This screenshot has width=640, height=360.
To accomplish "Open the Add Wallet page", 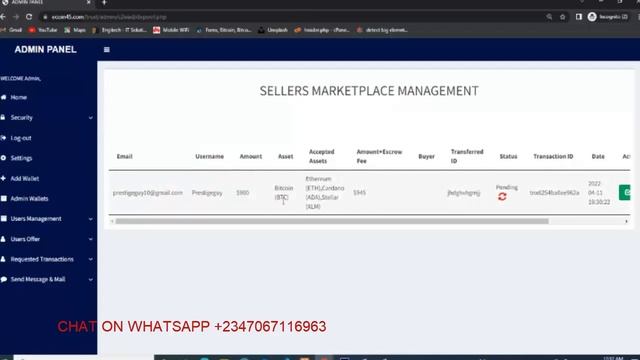I will tap(24, 178).
